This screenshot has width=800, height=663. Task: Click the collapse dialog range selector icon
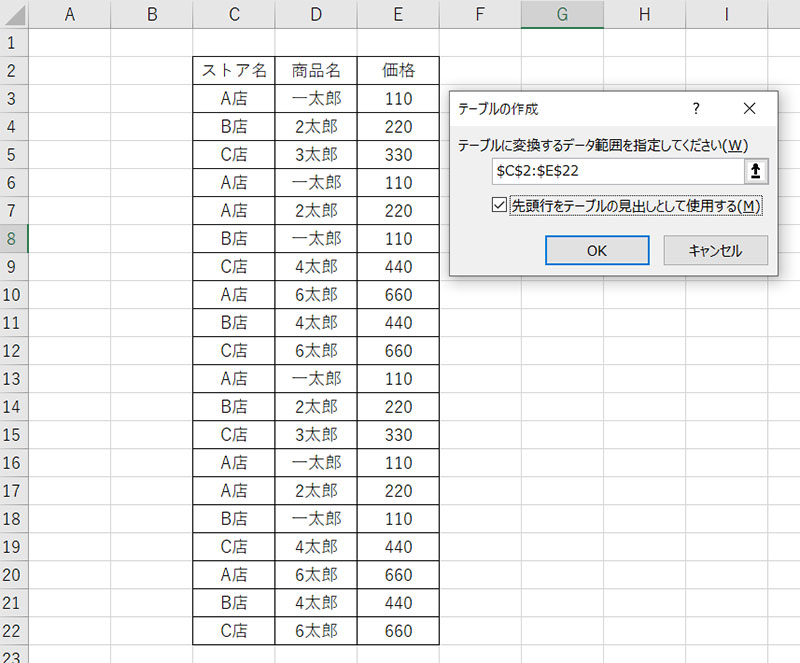coord(756,171)
